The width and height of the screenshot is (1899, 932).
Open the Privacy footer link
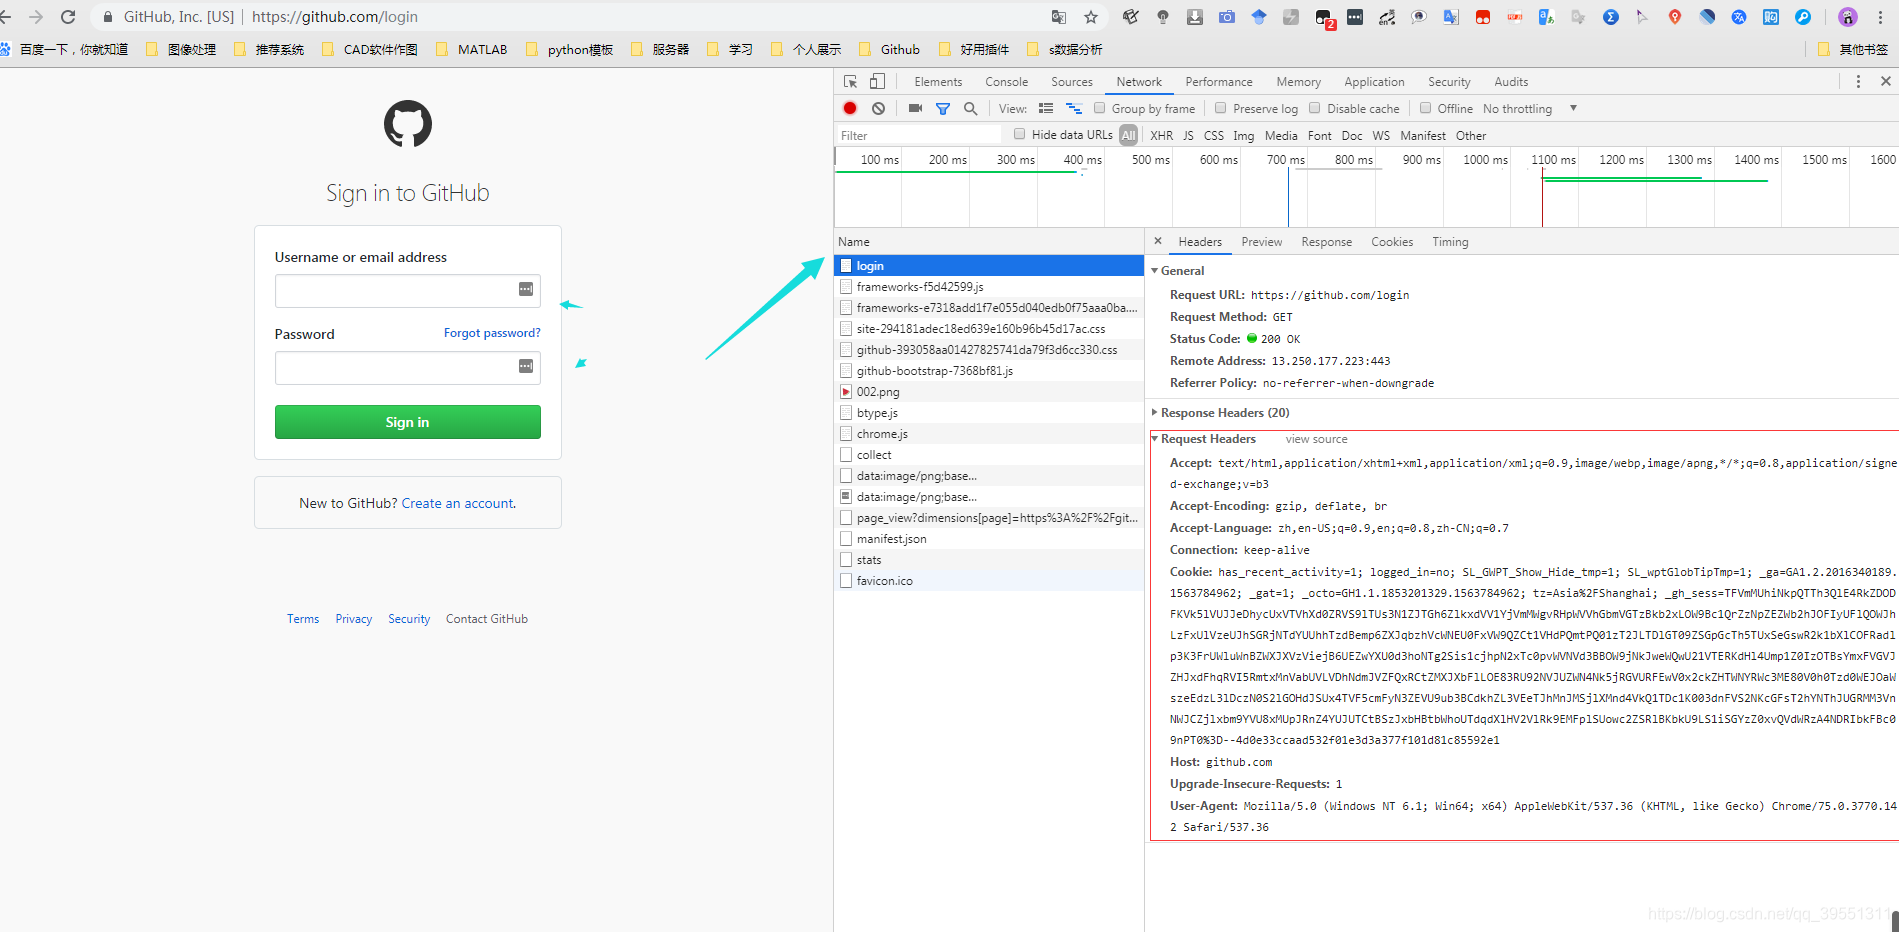coord(354,619)
